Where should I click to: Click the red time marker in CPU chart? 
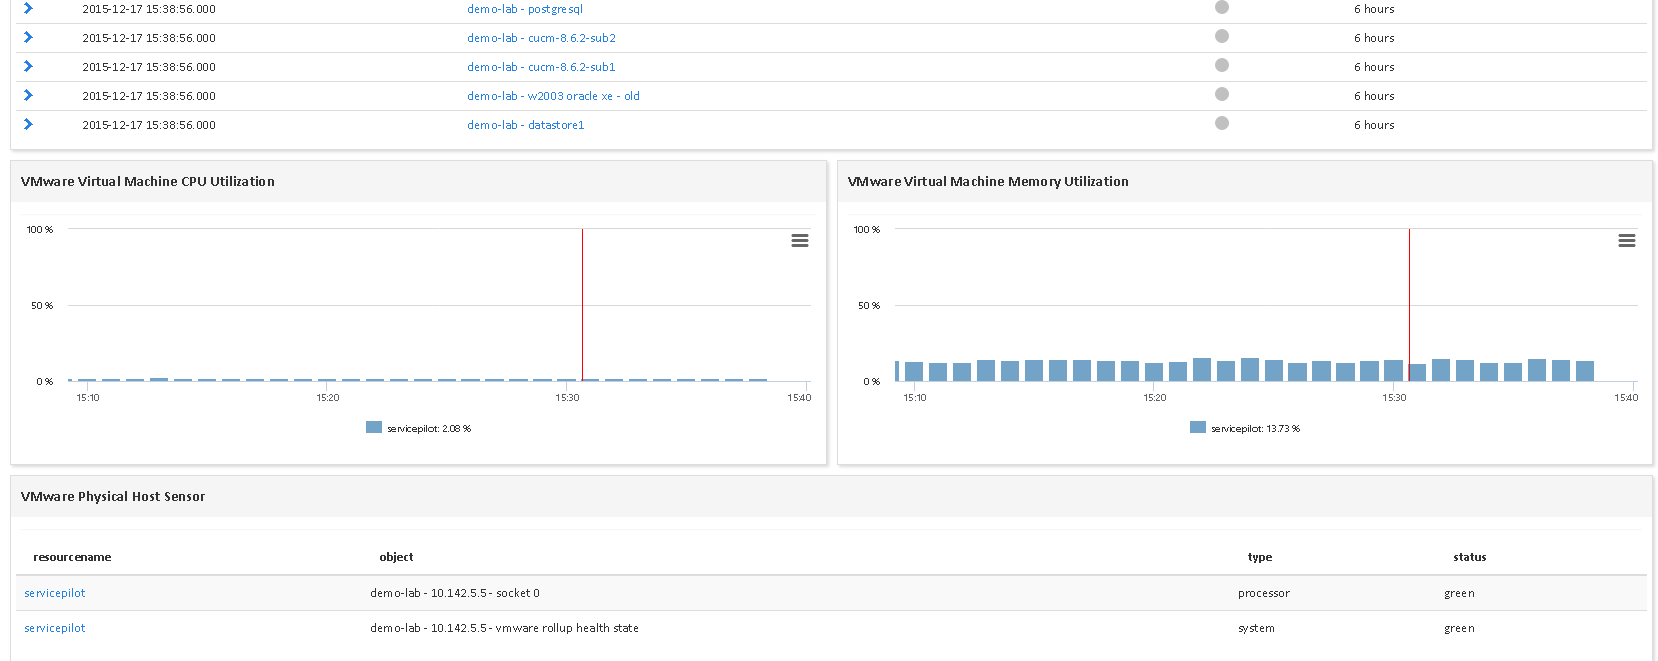[x=582, y=305]
